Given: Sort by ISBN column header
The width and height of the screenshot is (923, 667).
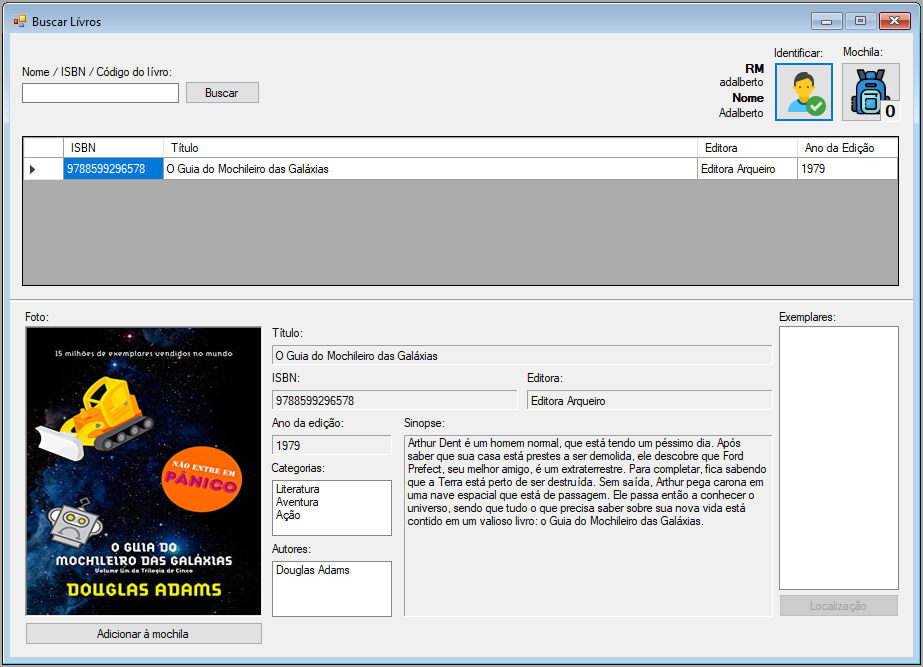Looking at the screenshot, I should (x=113, y=148).
